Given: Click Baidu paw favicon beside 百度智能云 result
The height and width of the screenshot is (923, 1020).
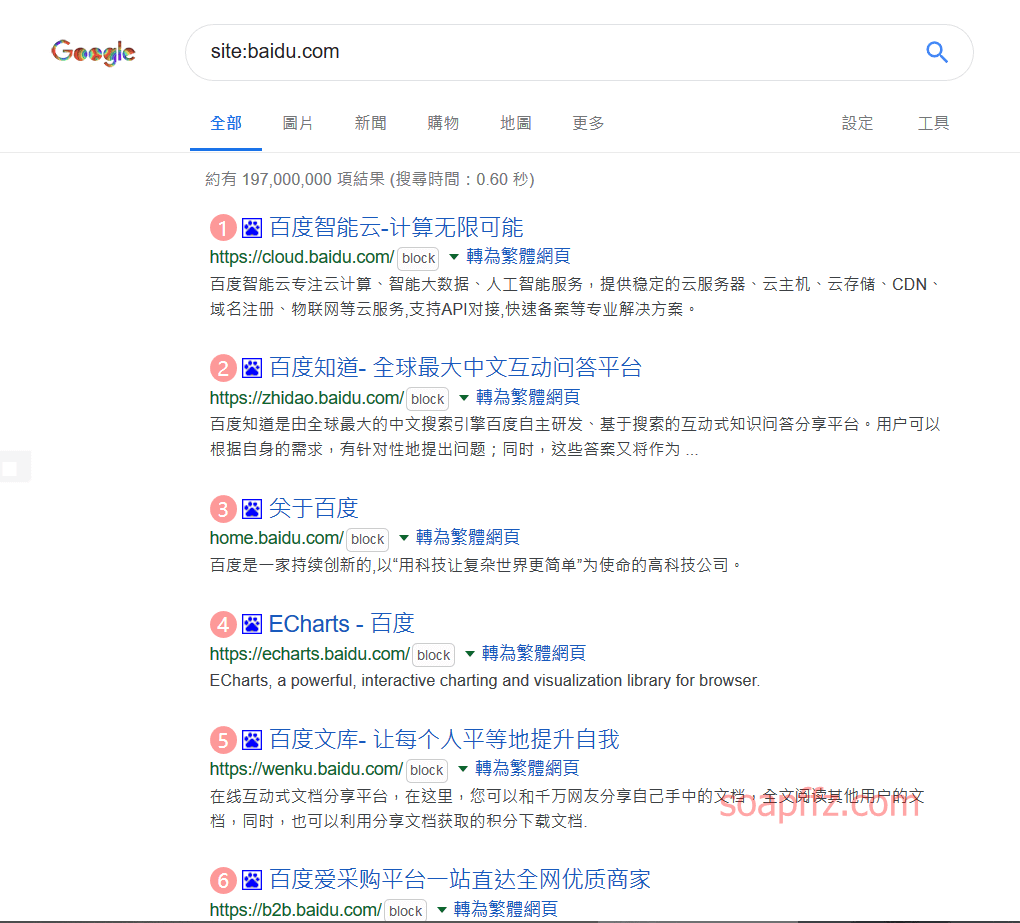Looking at the screenshot, I should (252, 228).
